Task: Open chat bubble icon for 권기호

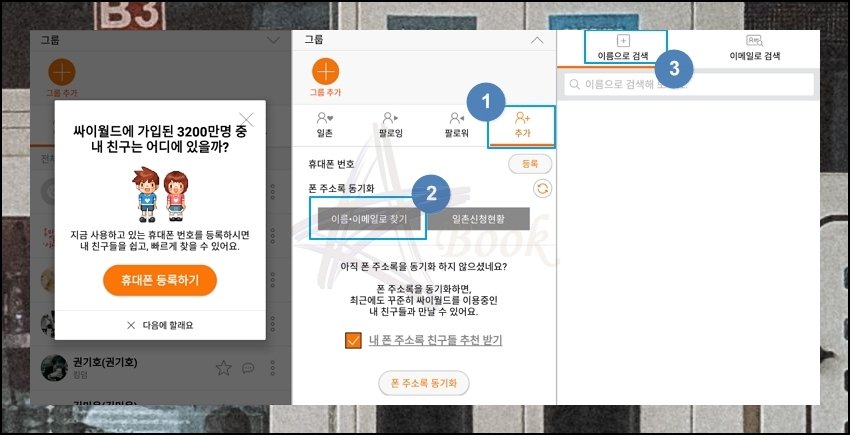Action: pos(248,368)
